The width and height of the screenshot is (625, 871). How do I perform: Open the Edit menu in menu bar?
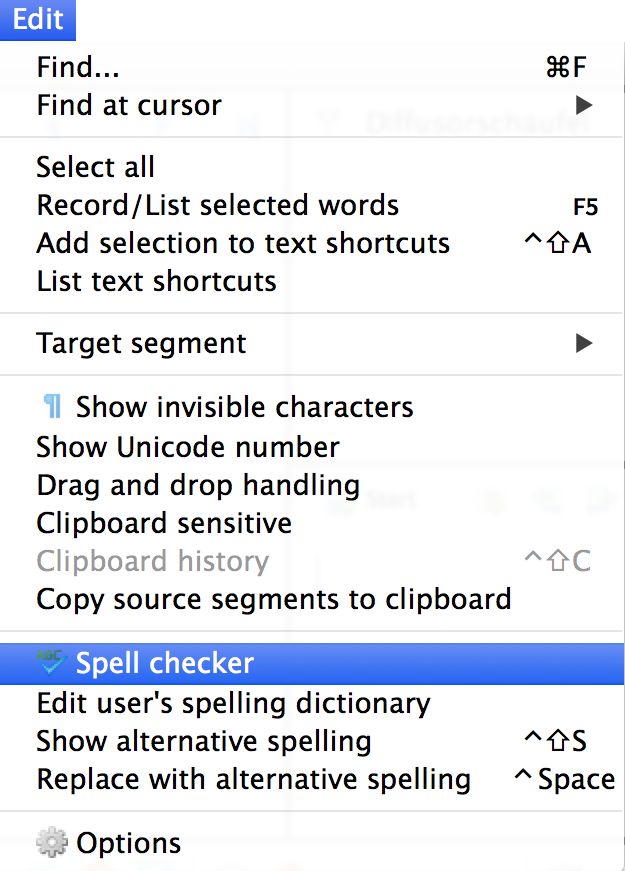pyautogui.click(x=38, y=19)
